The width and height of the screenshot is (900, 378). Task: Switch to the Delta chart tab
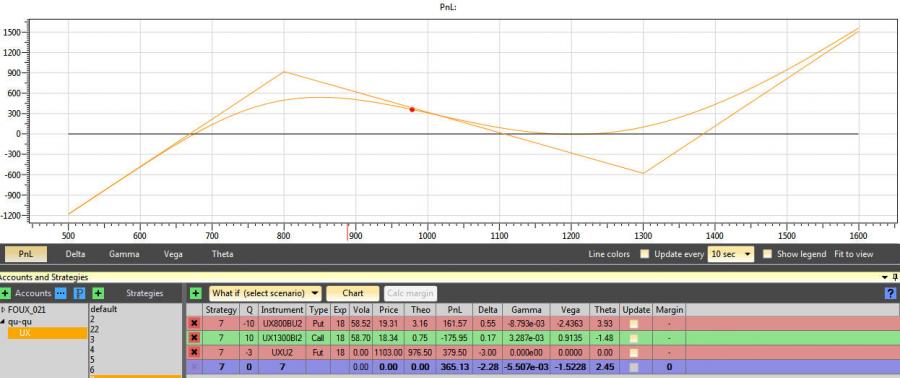point(75,254)
